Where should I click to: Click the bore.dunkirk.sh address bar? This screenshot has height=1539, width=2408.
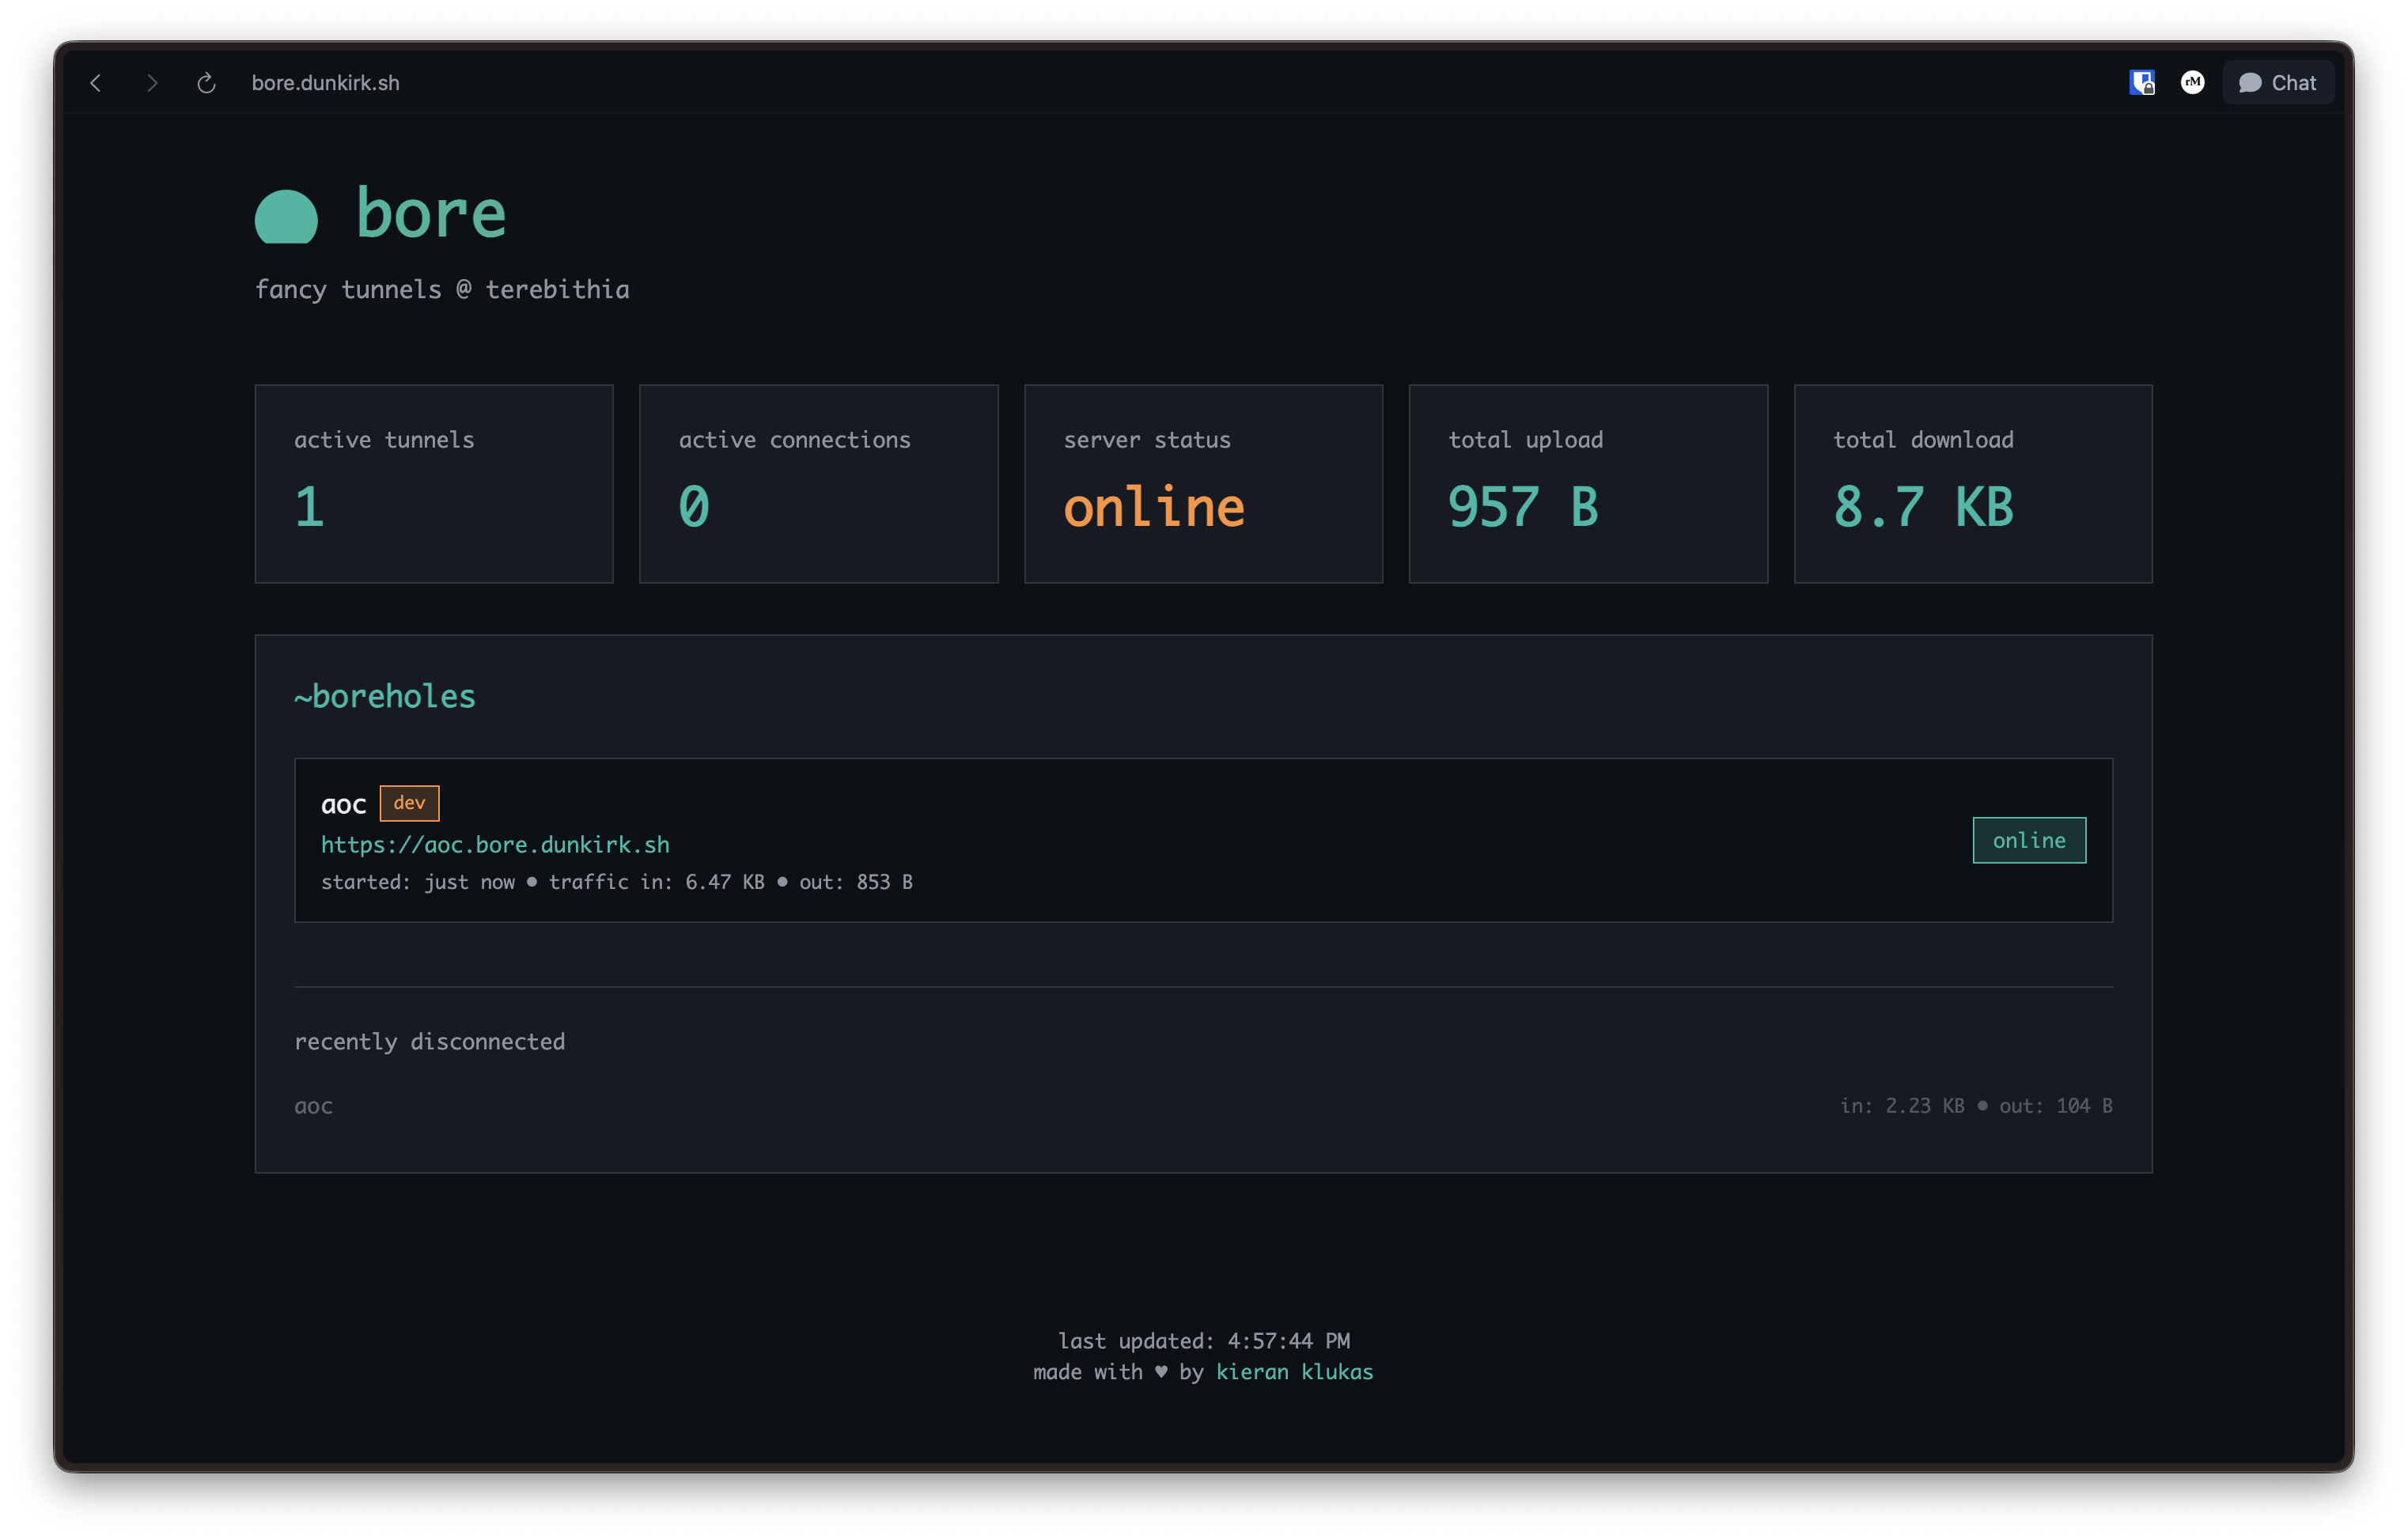[325, 83]
